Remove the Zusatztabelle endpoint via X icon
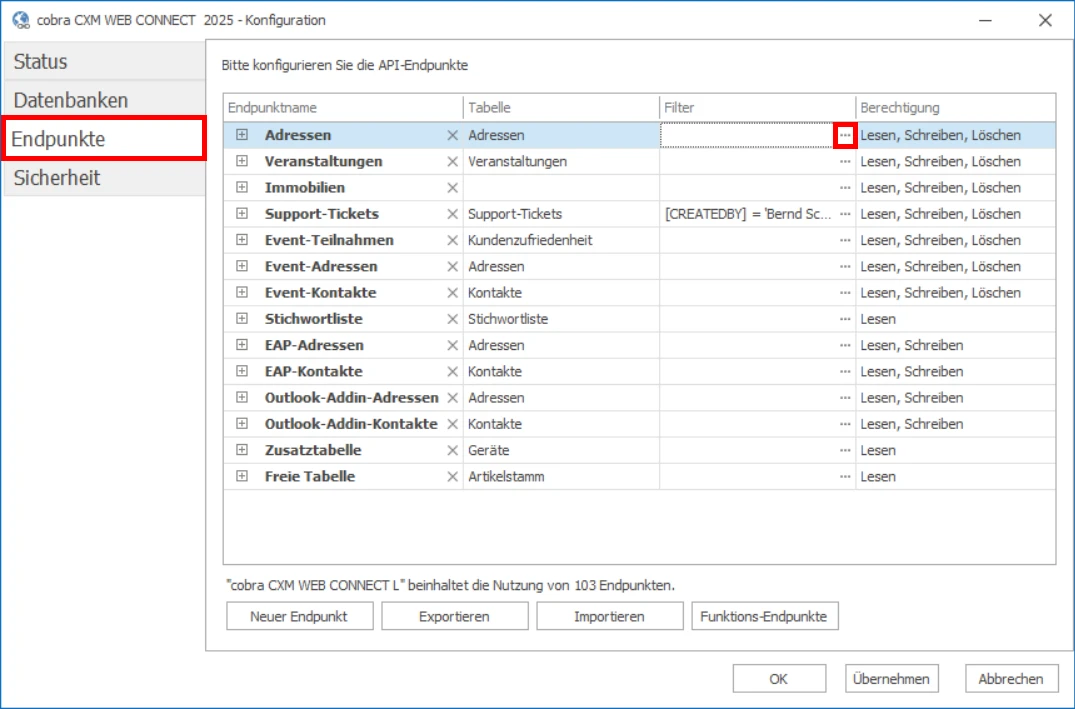This screenshot has height=709, width=1075. pos(452,451)
